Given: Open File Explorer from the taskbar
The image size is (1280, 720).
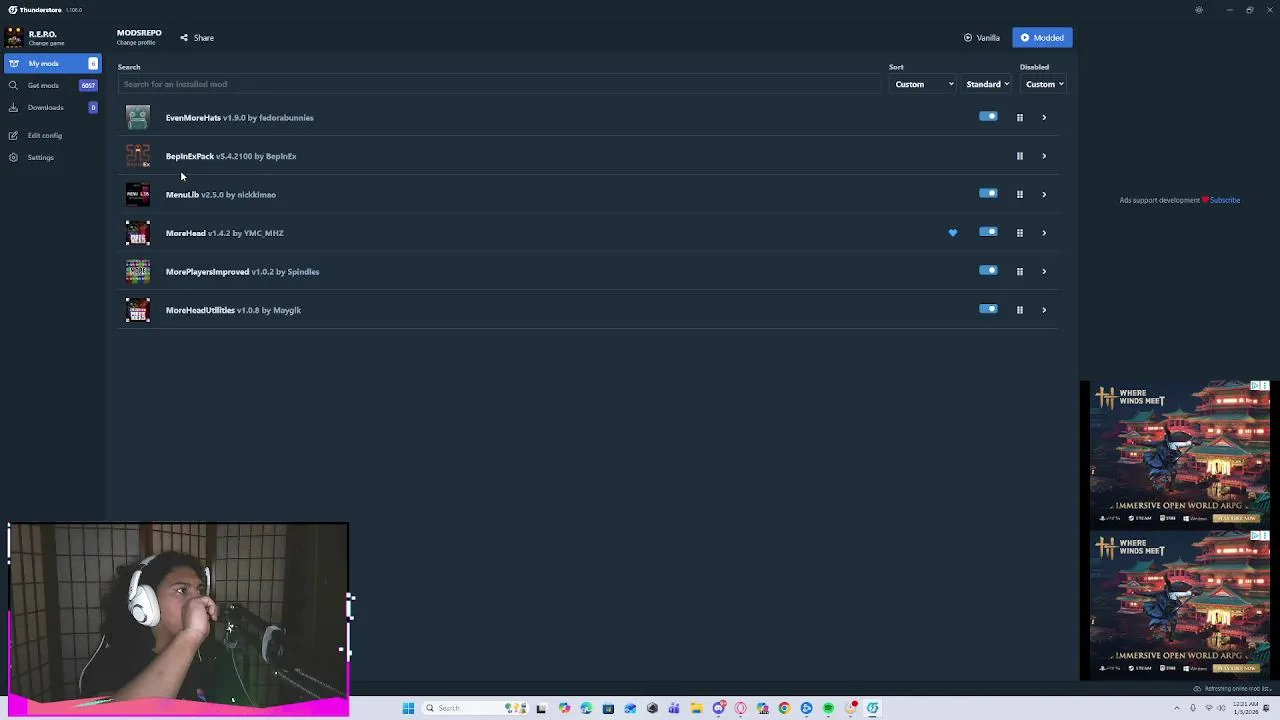Looking at the screenshot, I should (x=696, y=708).
